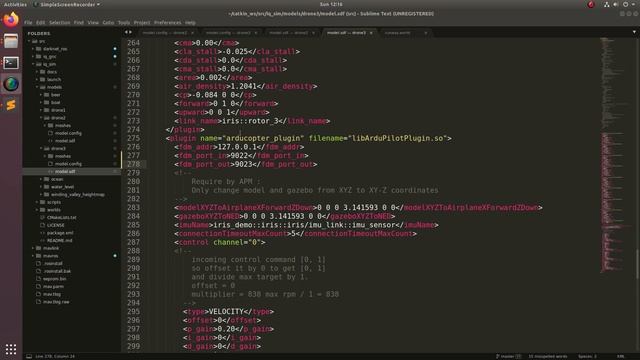
Task: Open the system power menu icon in top bar
Action: pyautogui.click(x=625, y=4)
